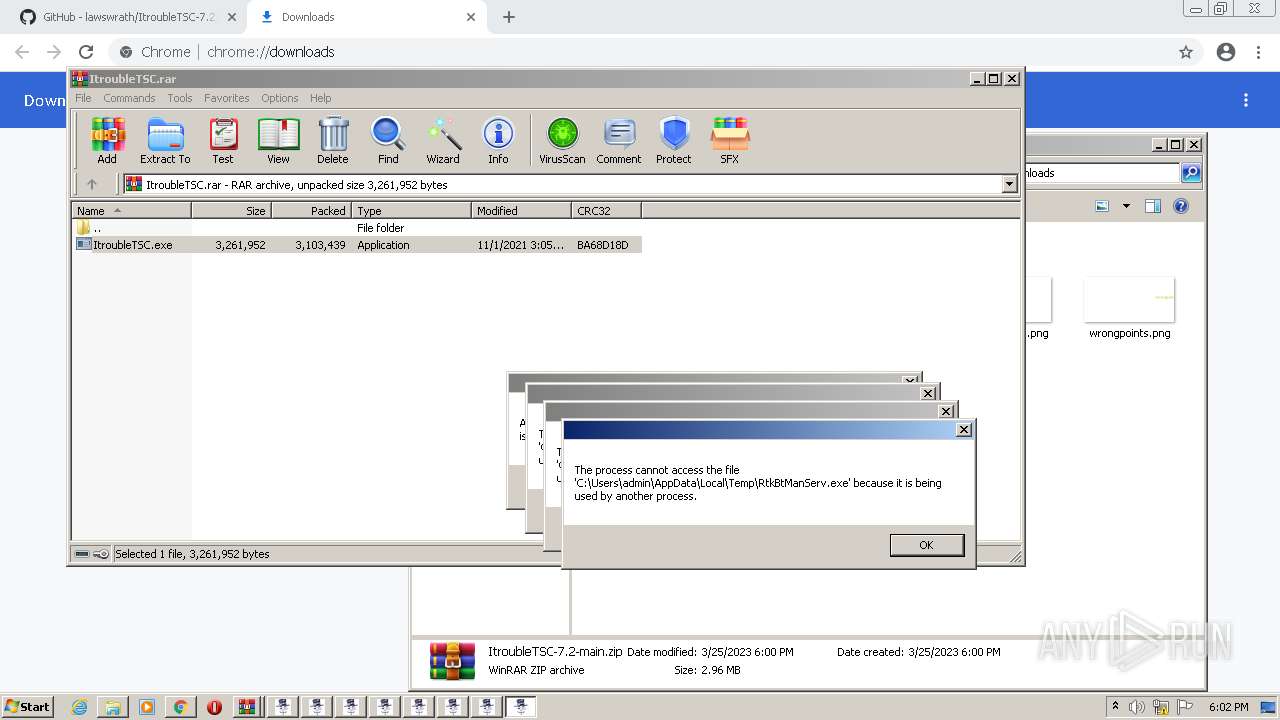Click OK in the error dialog
Image resolution: width=1280 pixels, height=720 pixels.
coord(926,545)
